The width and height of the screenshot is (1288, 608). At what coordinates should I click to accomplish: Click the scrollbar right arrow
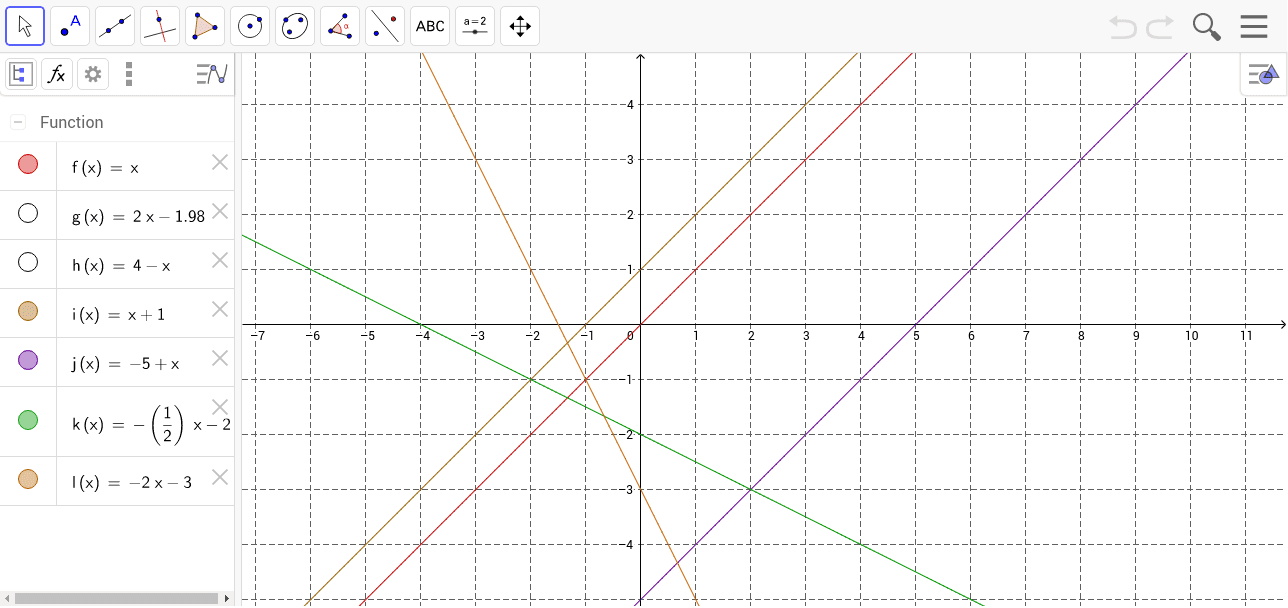(227, 598)
